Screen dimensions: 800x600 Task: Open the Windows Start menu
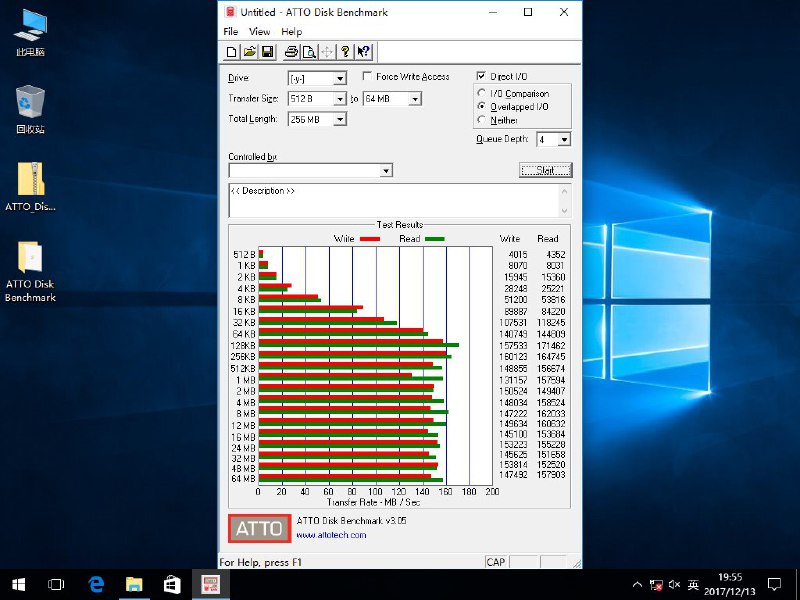(x=19, y=584)
